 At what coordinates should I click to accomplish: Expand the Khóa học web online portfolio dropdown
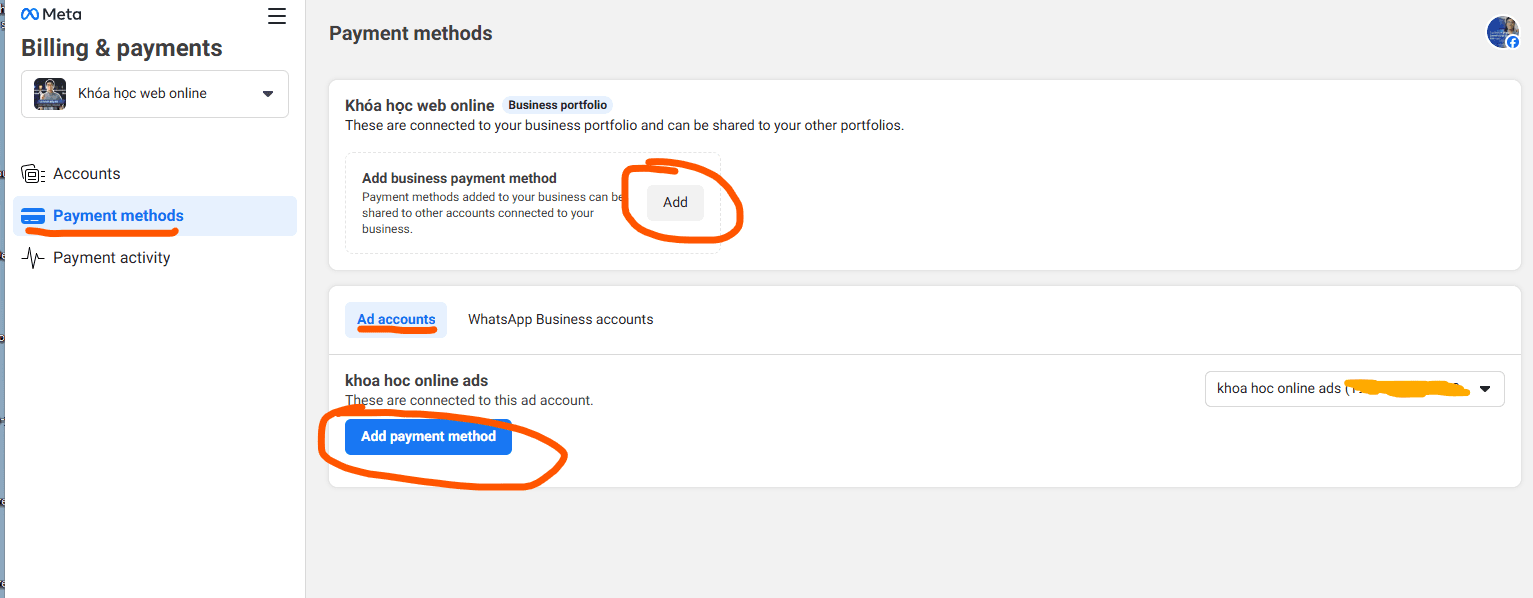click(154, 93)
